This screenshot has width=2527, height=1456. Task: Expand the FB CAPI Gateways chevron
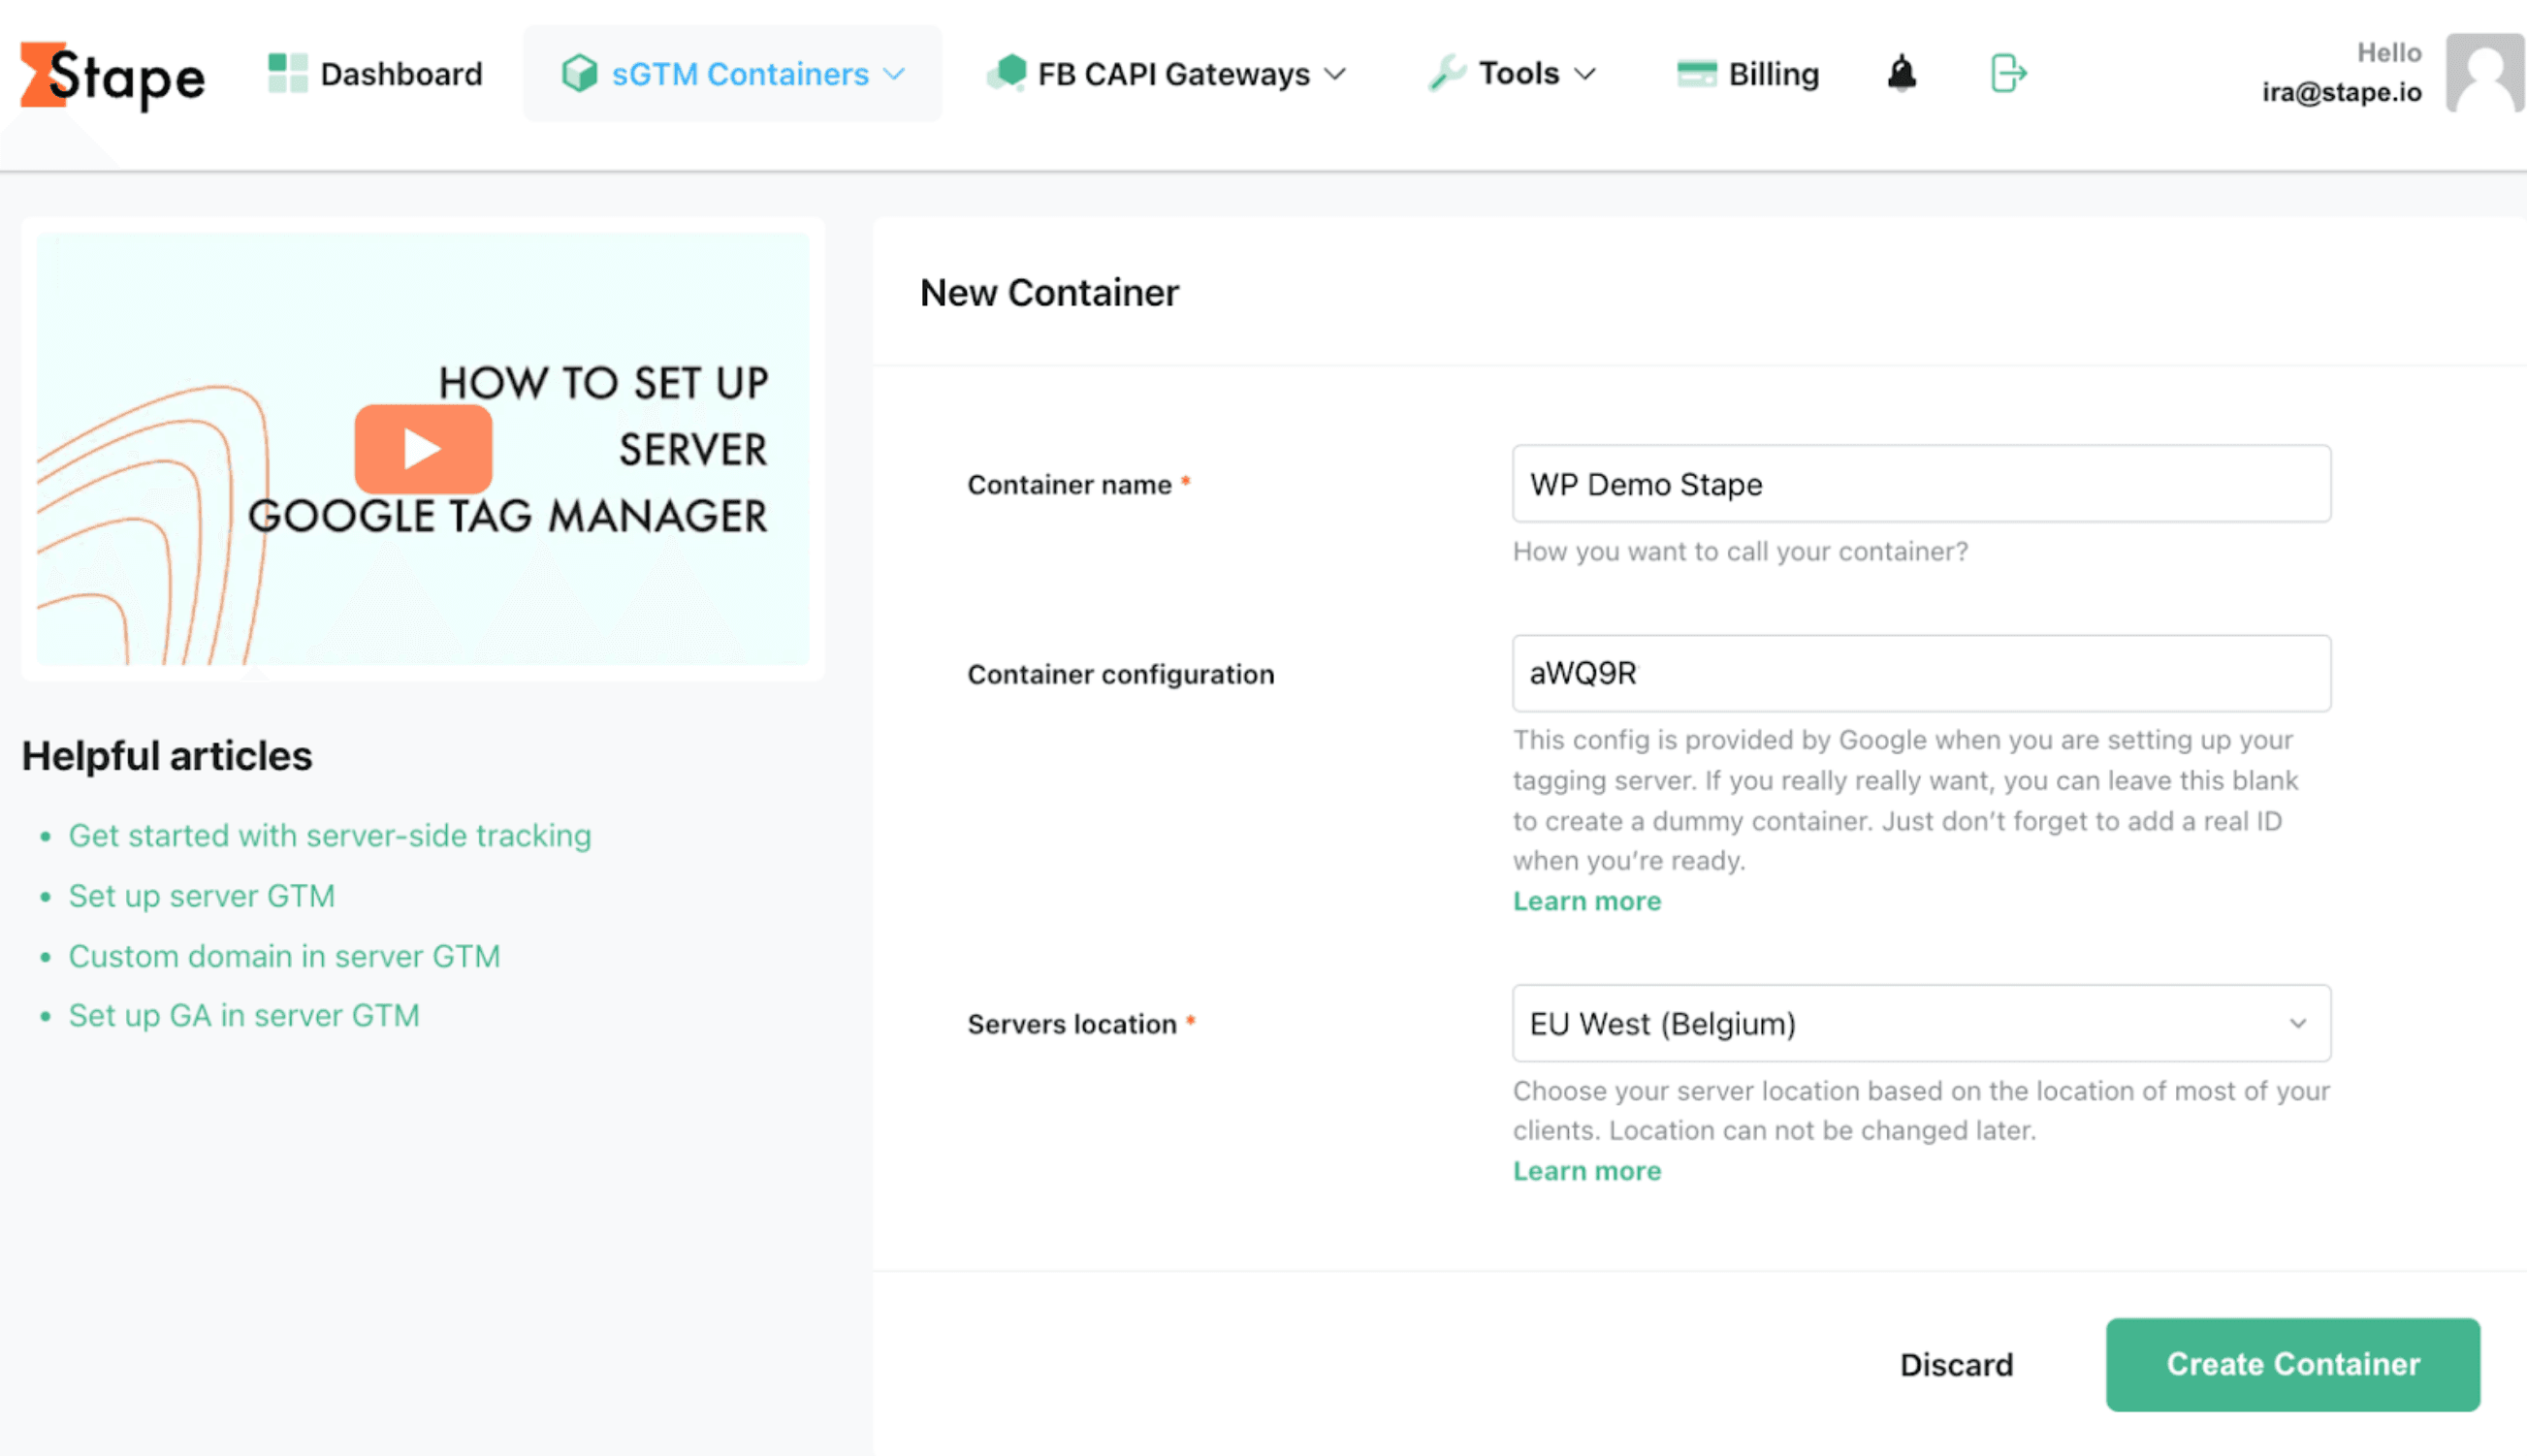coord(1335,74)
